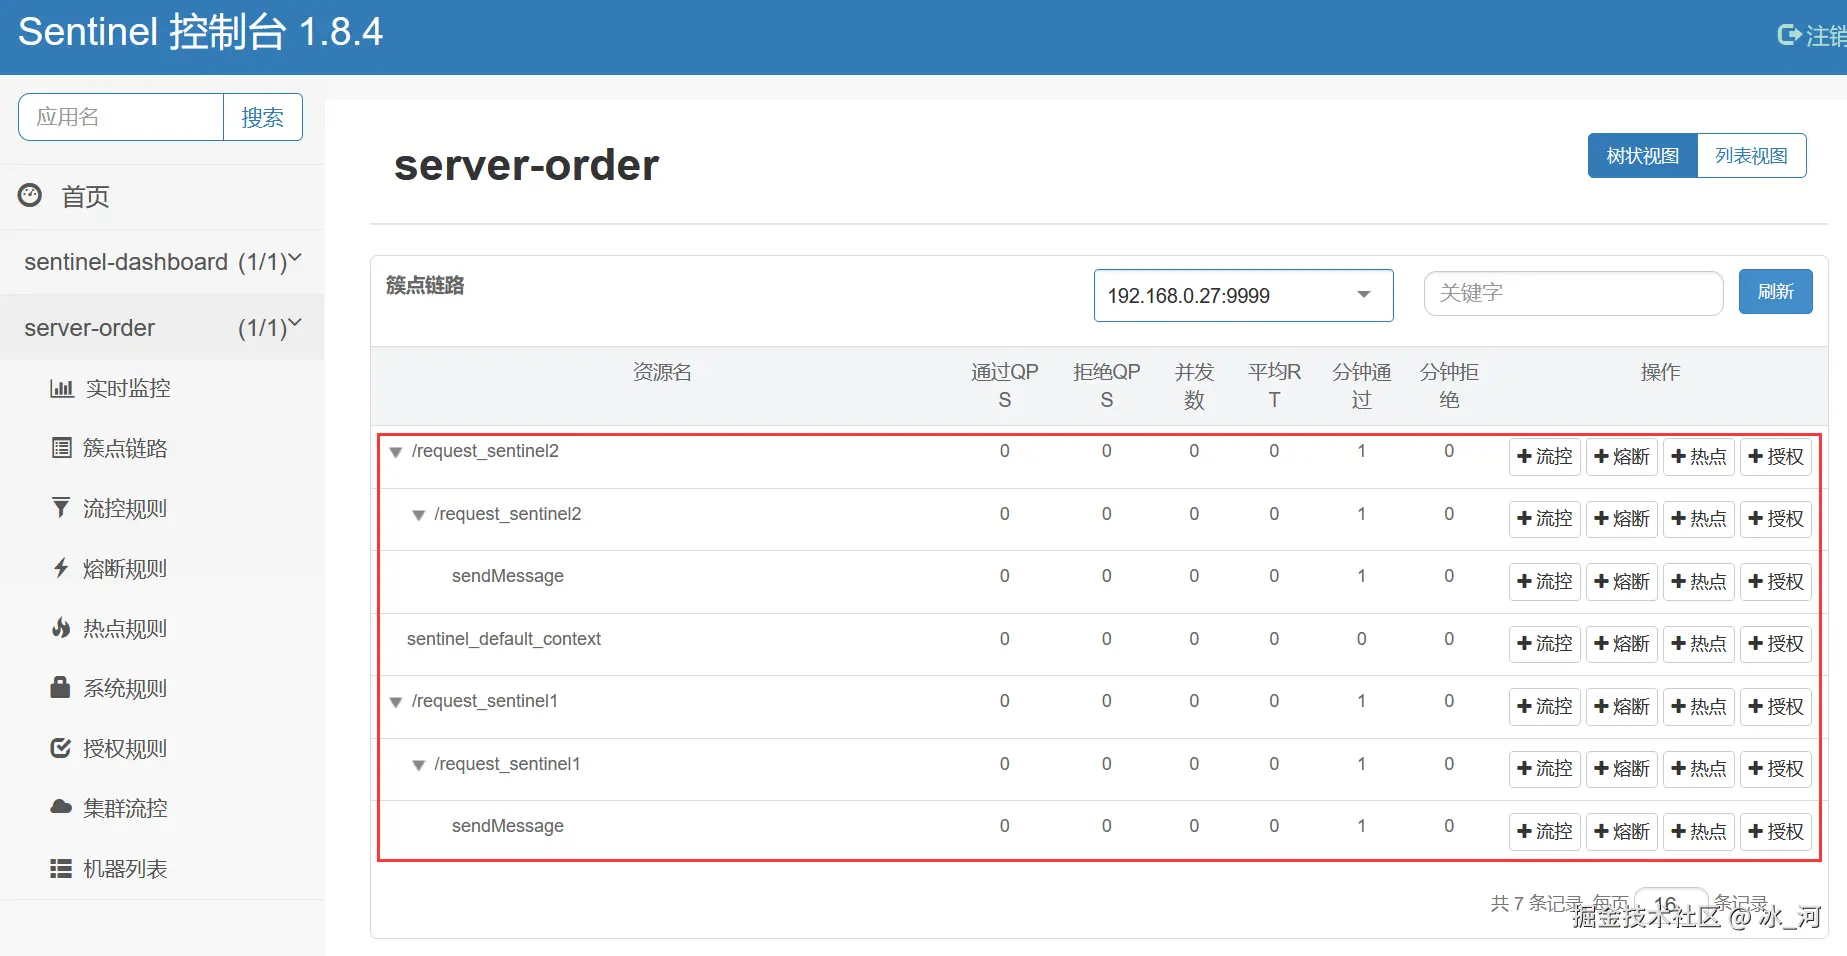The width and height of the screenshot is (1847, 956).
Task: Add 授权 for sendMessage under /request_sentinel1
Action: pos(1776,831)
